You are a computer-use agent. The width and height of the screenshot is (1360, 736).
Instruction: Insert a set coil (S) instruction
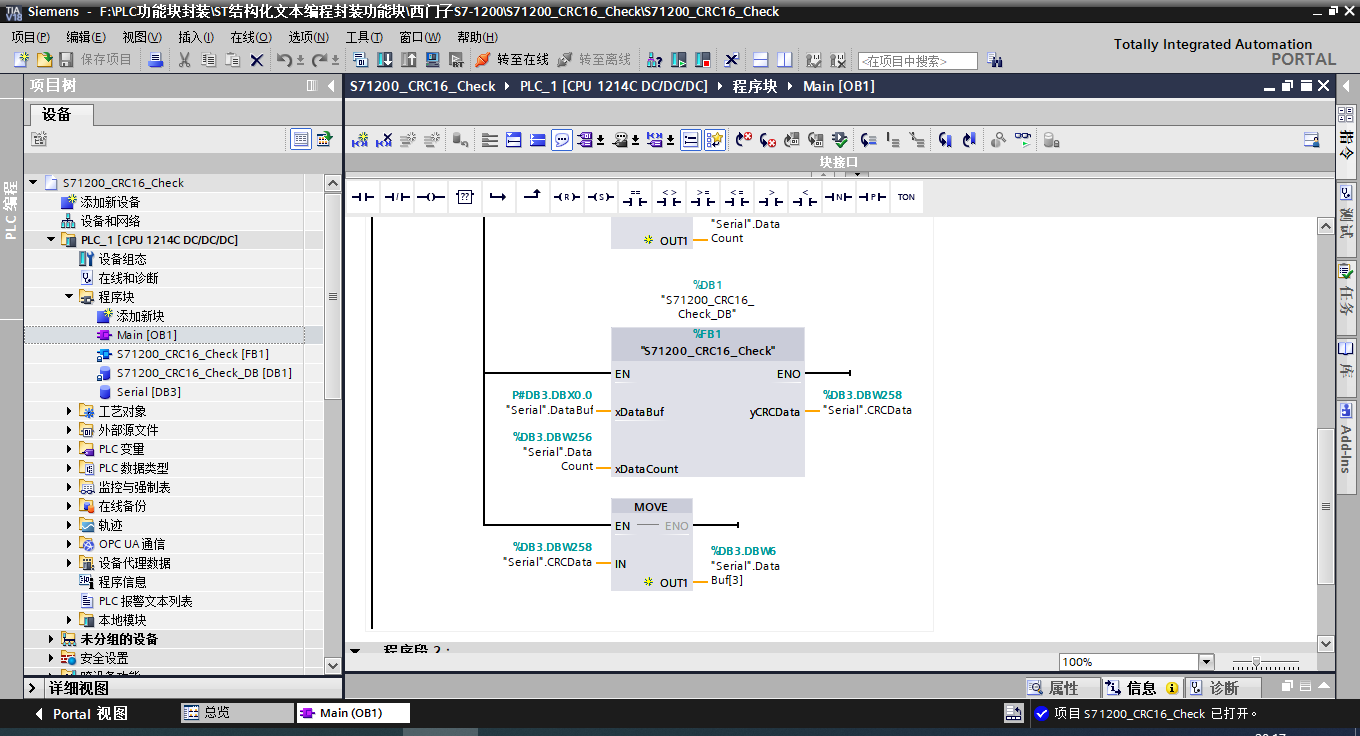point(600,197)
